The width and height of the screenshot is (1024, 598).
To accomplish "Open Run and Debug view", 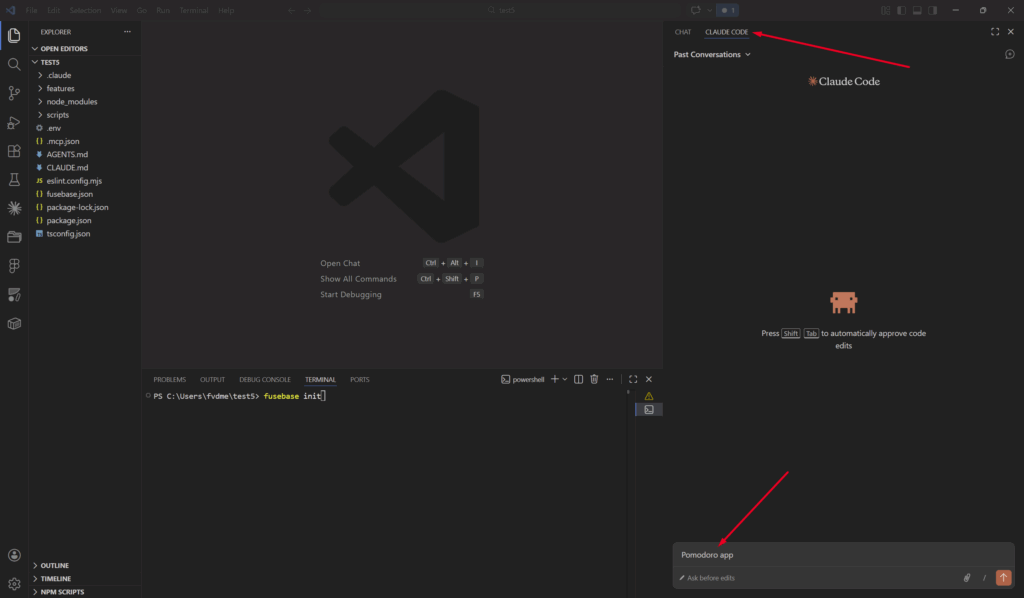I will tap(14, 122).
